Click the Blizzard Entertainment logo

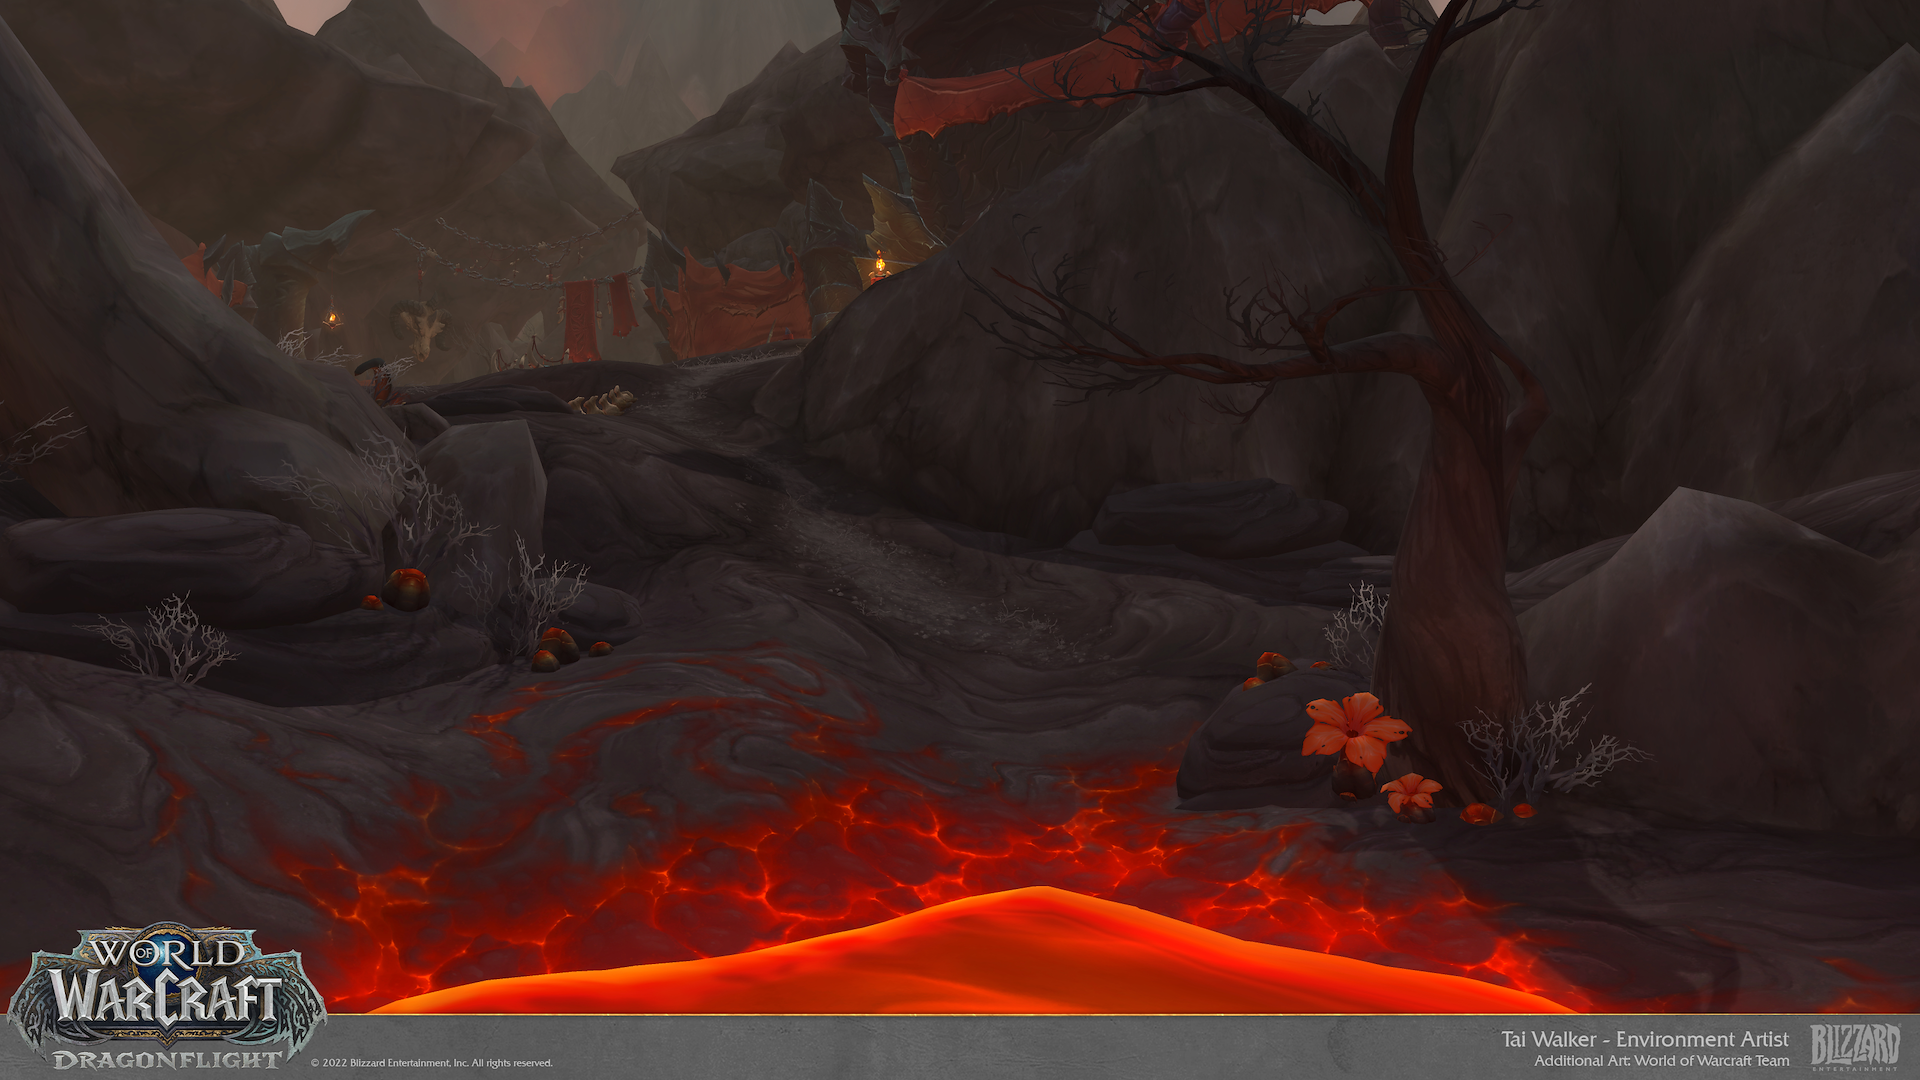(x=1855, y=1047)
